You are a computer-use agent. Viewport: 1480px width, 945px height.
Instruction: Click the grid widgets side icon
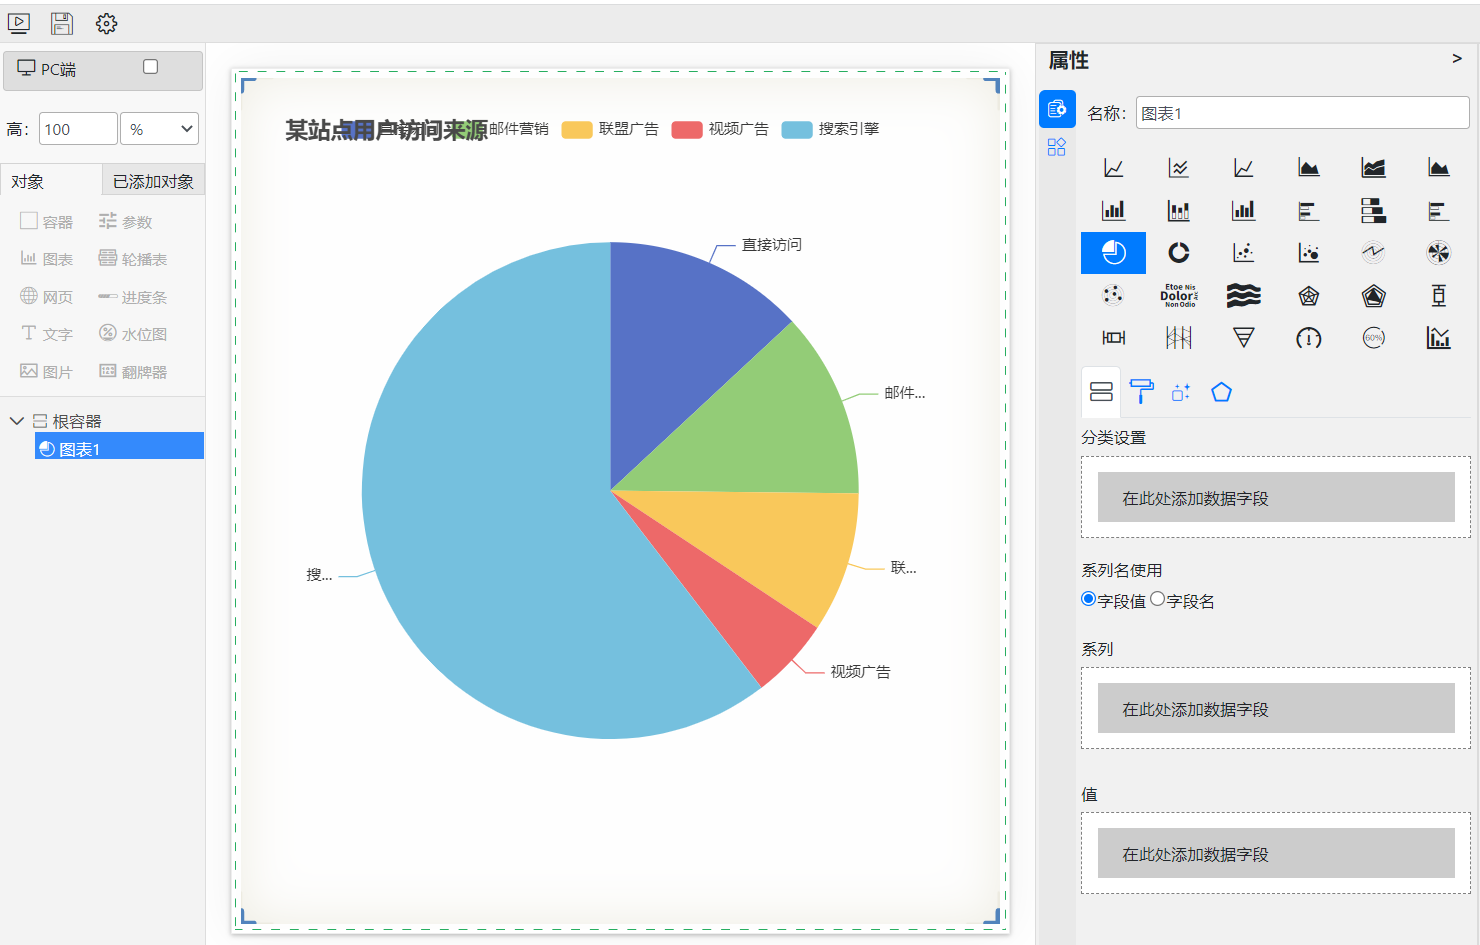[1057, 148]
